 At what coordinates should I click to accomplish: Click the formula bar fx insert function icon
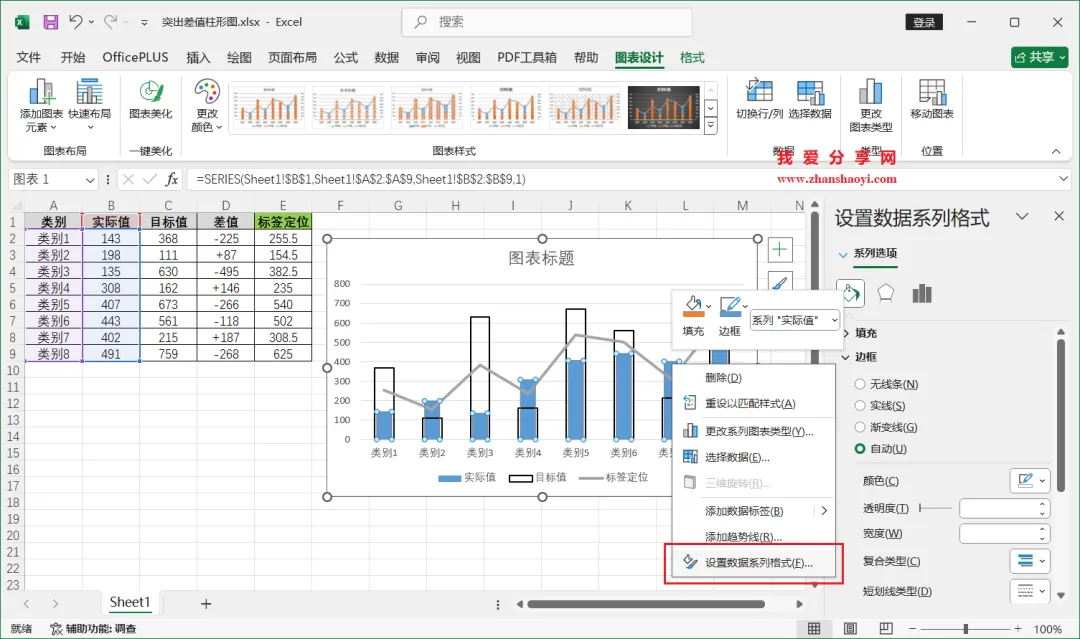(x=172, y=180)
